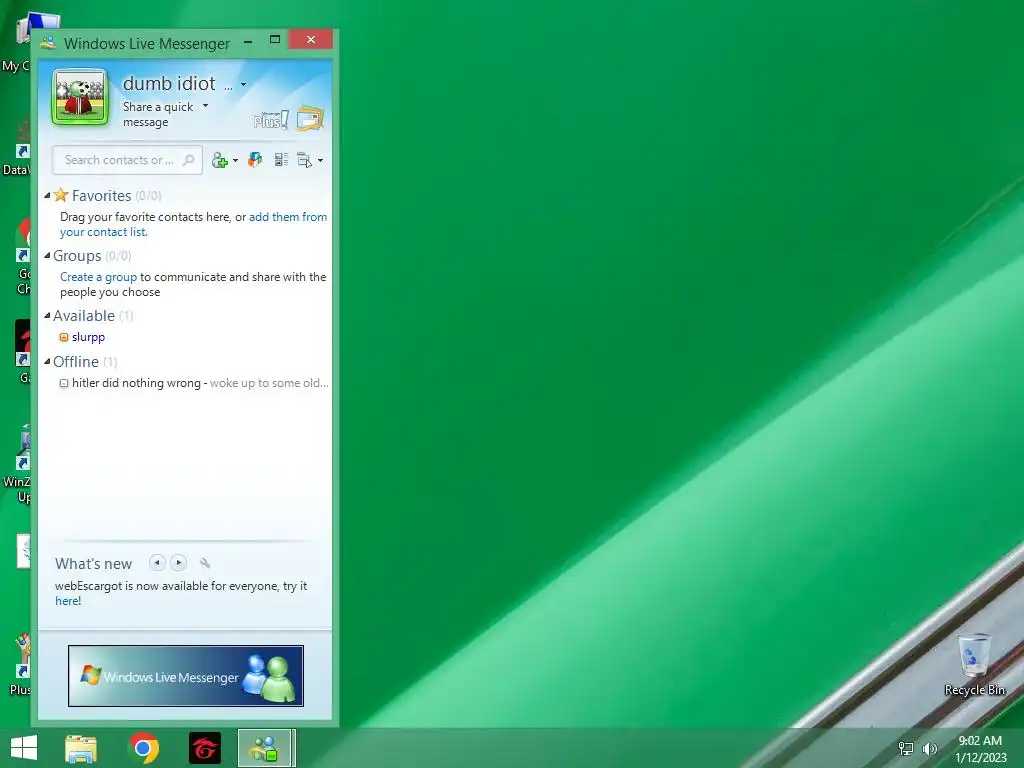Close the Windows Live Messenger window
Image resolution: width=1024 pixels, height=768 pixels.
311,40
